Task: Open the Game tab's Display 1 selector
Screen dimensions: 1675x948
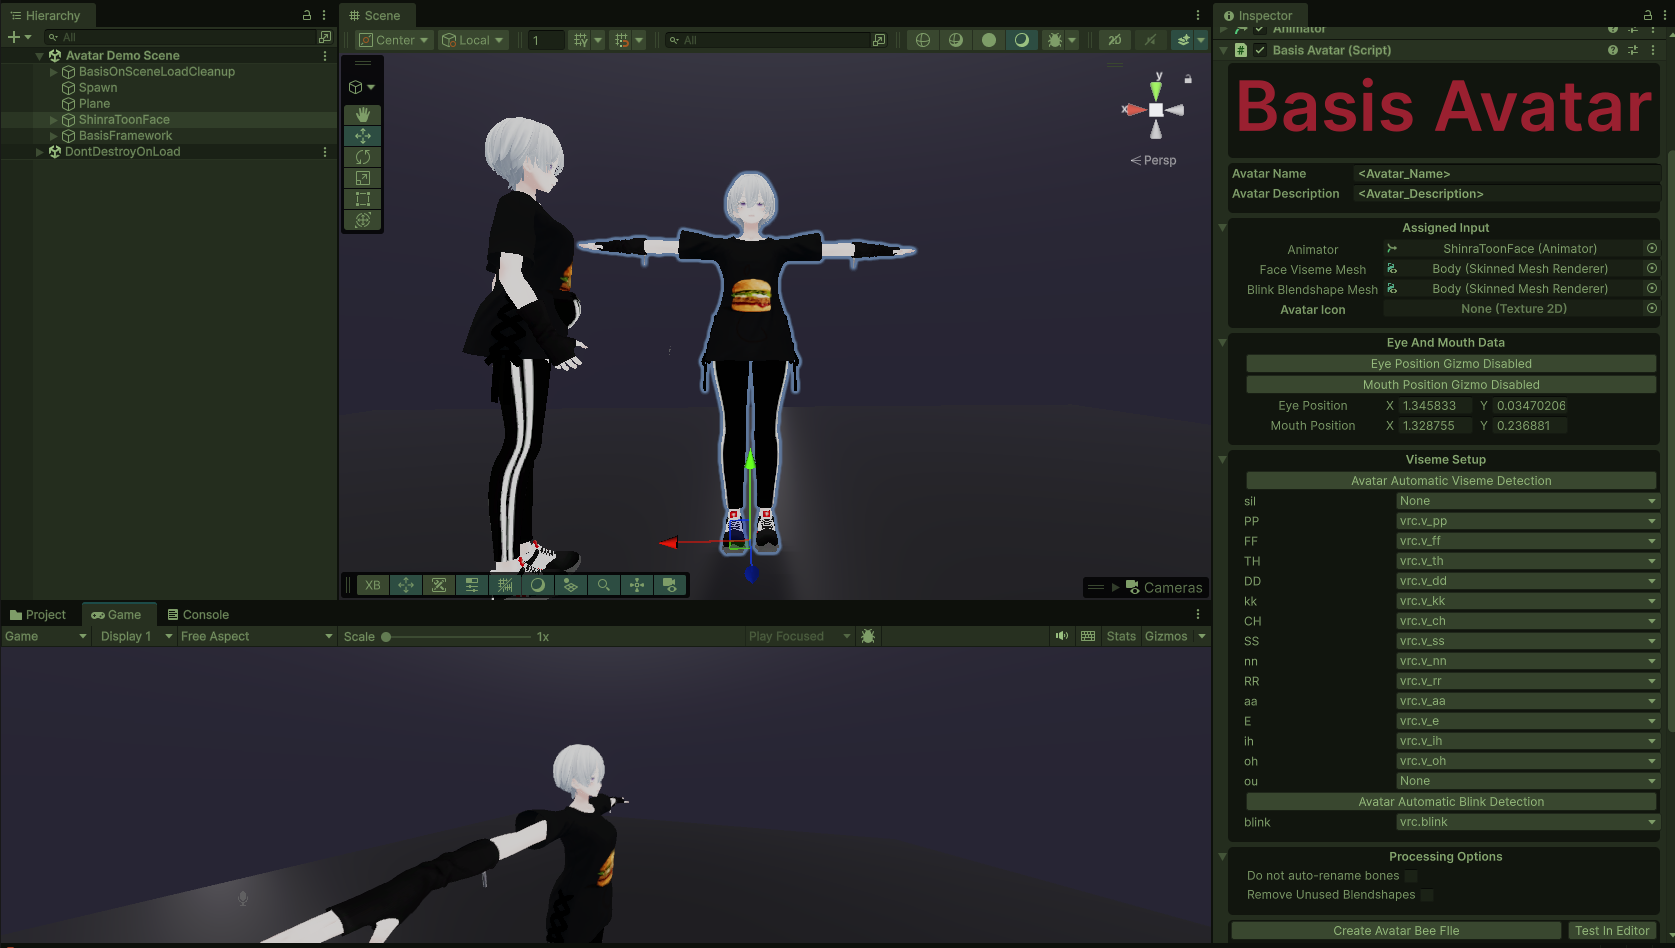Action: [133, 636]
